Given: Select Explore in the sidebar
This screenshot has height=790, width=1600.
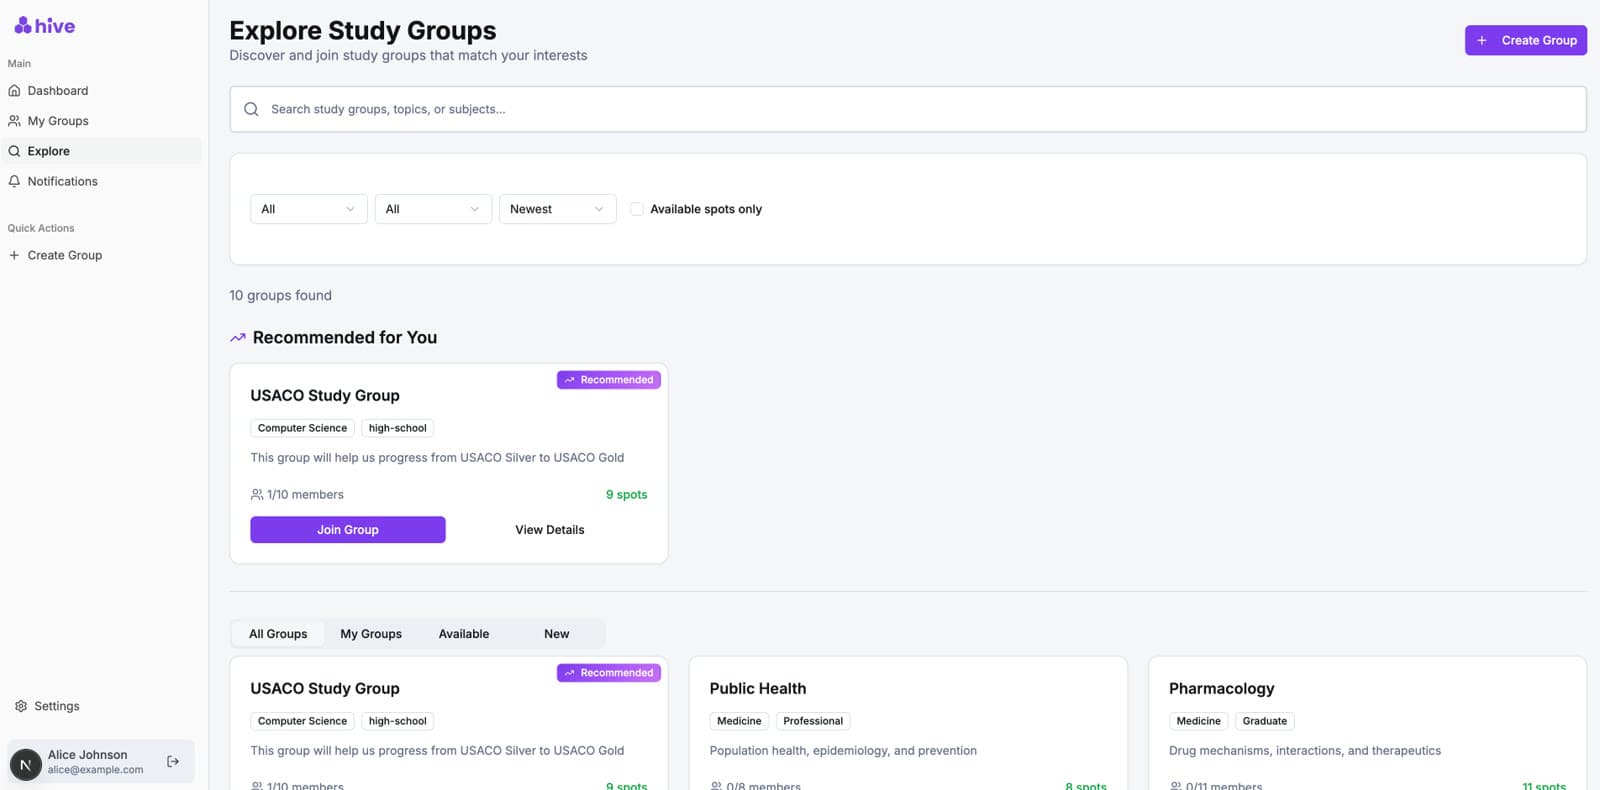Looking at the screenshot, I should click(103, 151).
